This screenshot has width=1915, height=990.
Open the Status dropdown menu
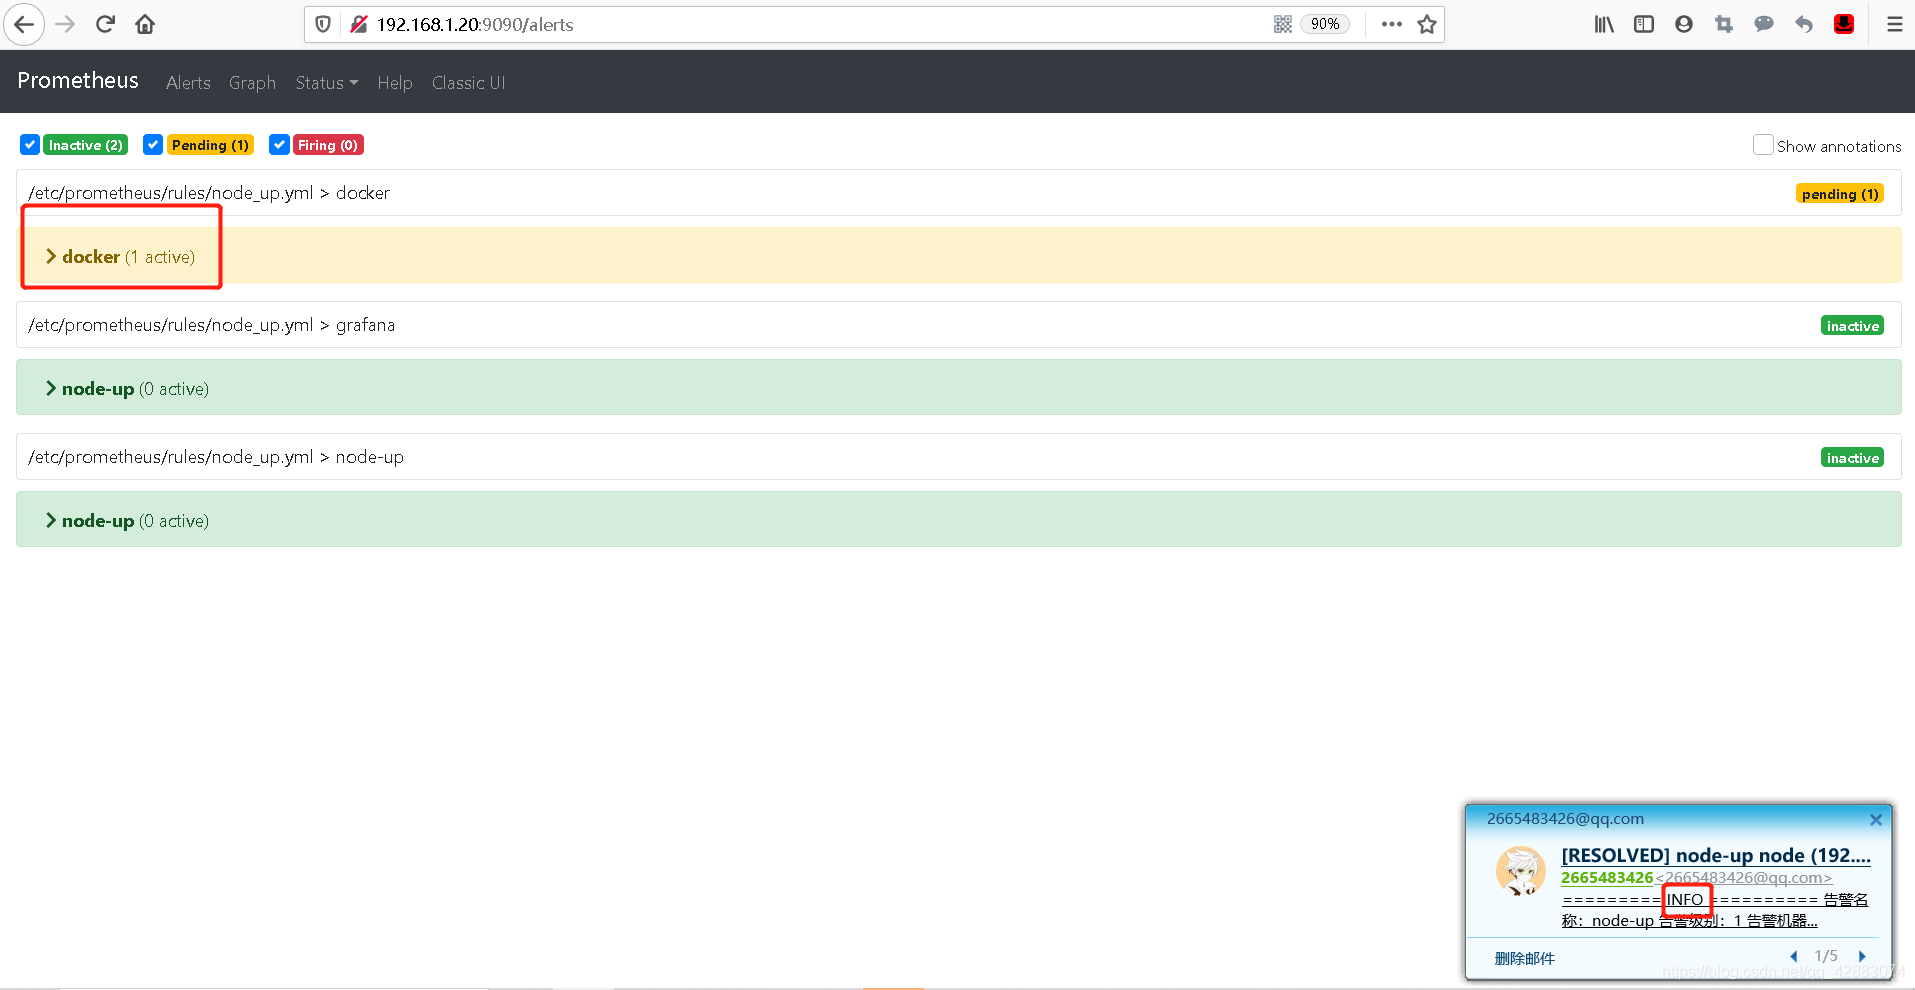click(x=327, y=83)
